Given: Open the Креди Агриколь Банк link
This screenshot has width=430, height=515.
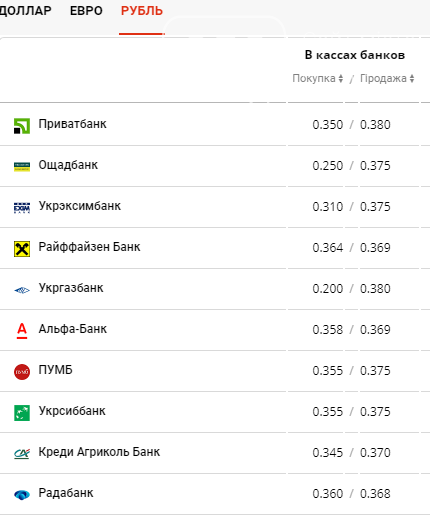Looking at the screenshot, I should click(x=99, y=452).
